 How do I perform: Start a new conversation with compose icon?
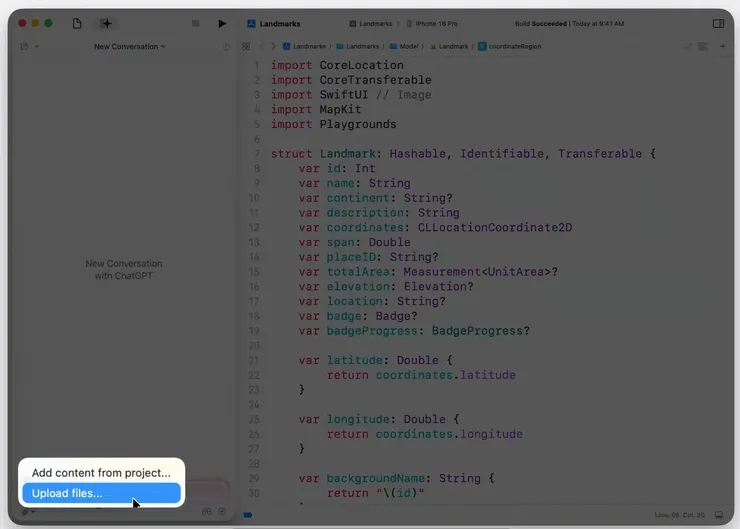tap(24, 46)
